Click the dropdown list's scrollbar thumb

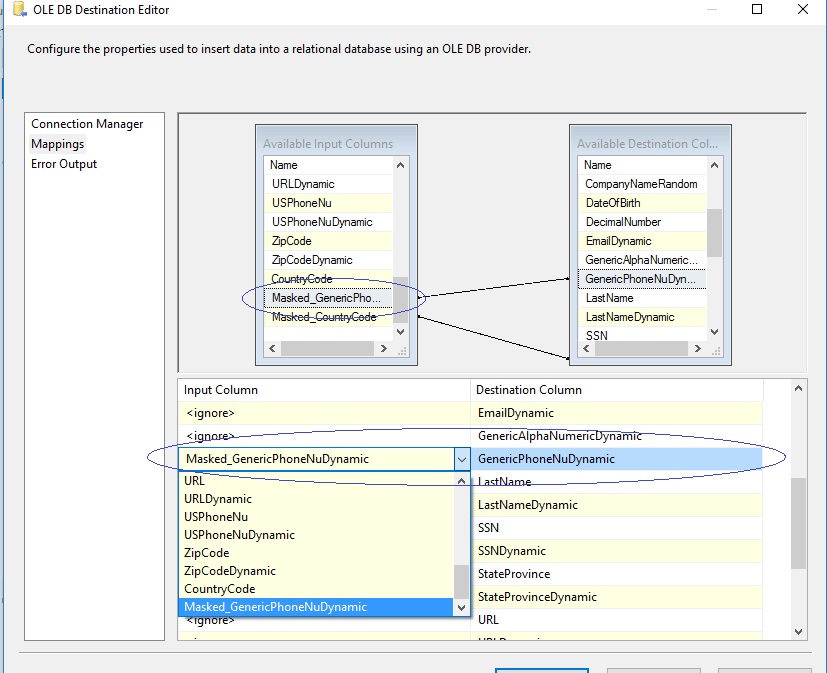tap(461, 582)
